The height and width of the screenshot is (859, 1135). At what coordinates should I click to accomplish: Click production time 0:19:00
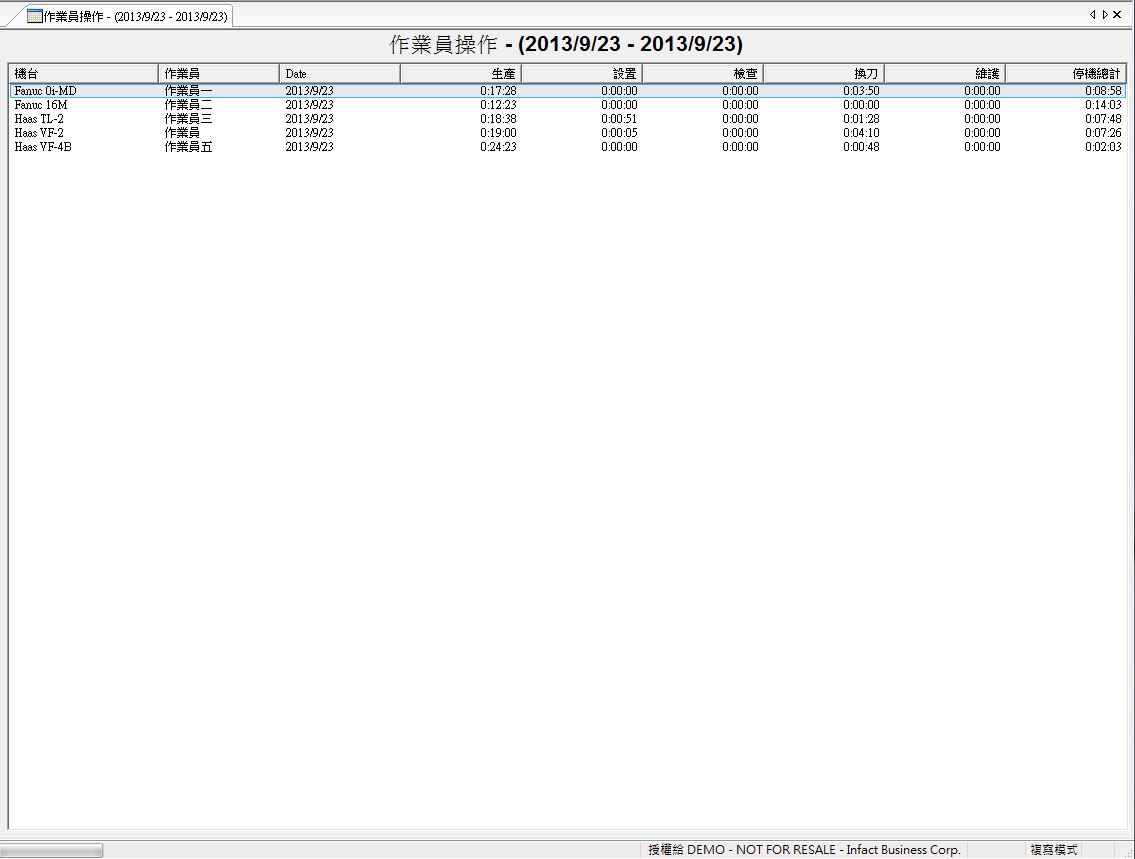pos(498,132)
